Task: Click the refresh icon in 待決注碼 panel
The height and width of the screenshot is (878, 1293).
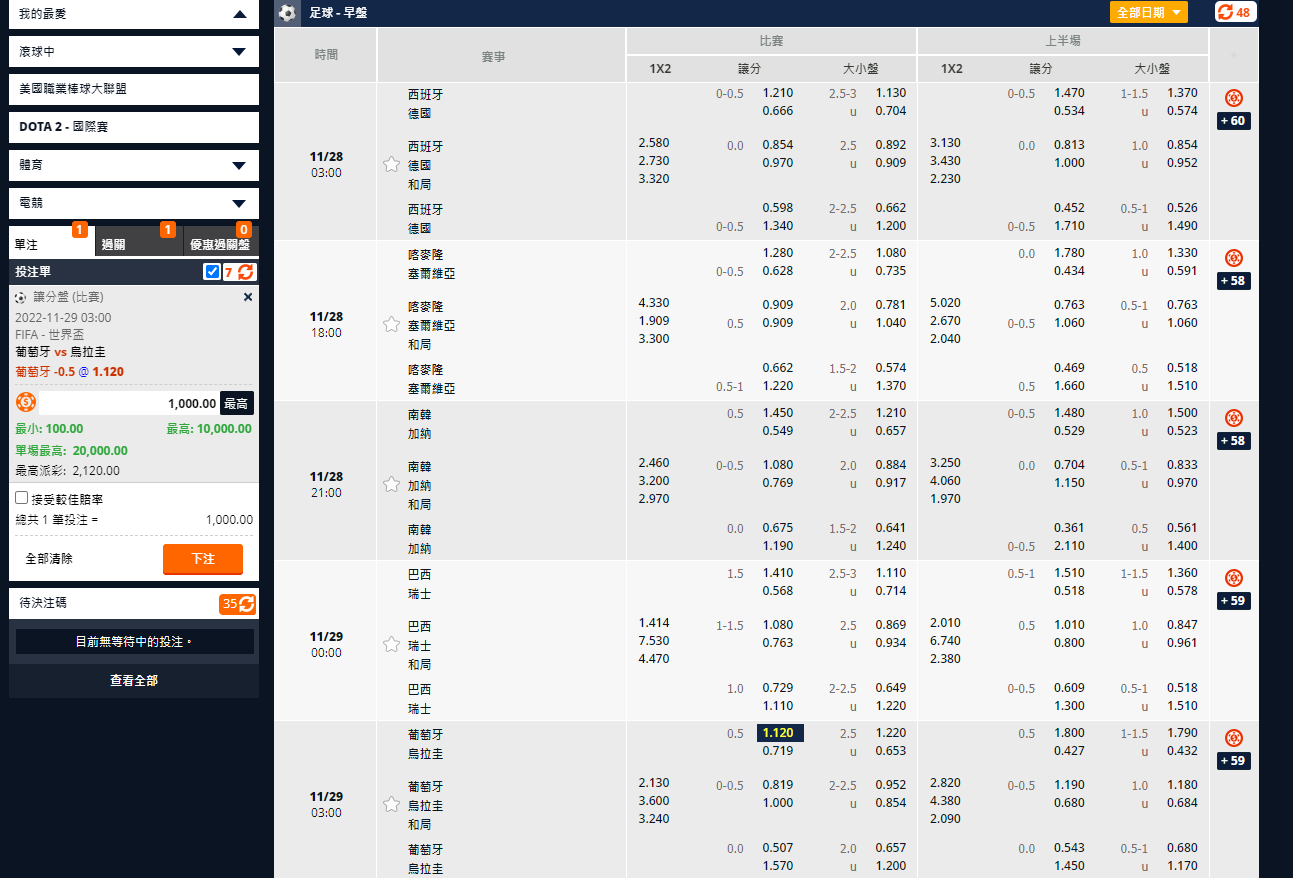Action: point(246,604)
